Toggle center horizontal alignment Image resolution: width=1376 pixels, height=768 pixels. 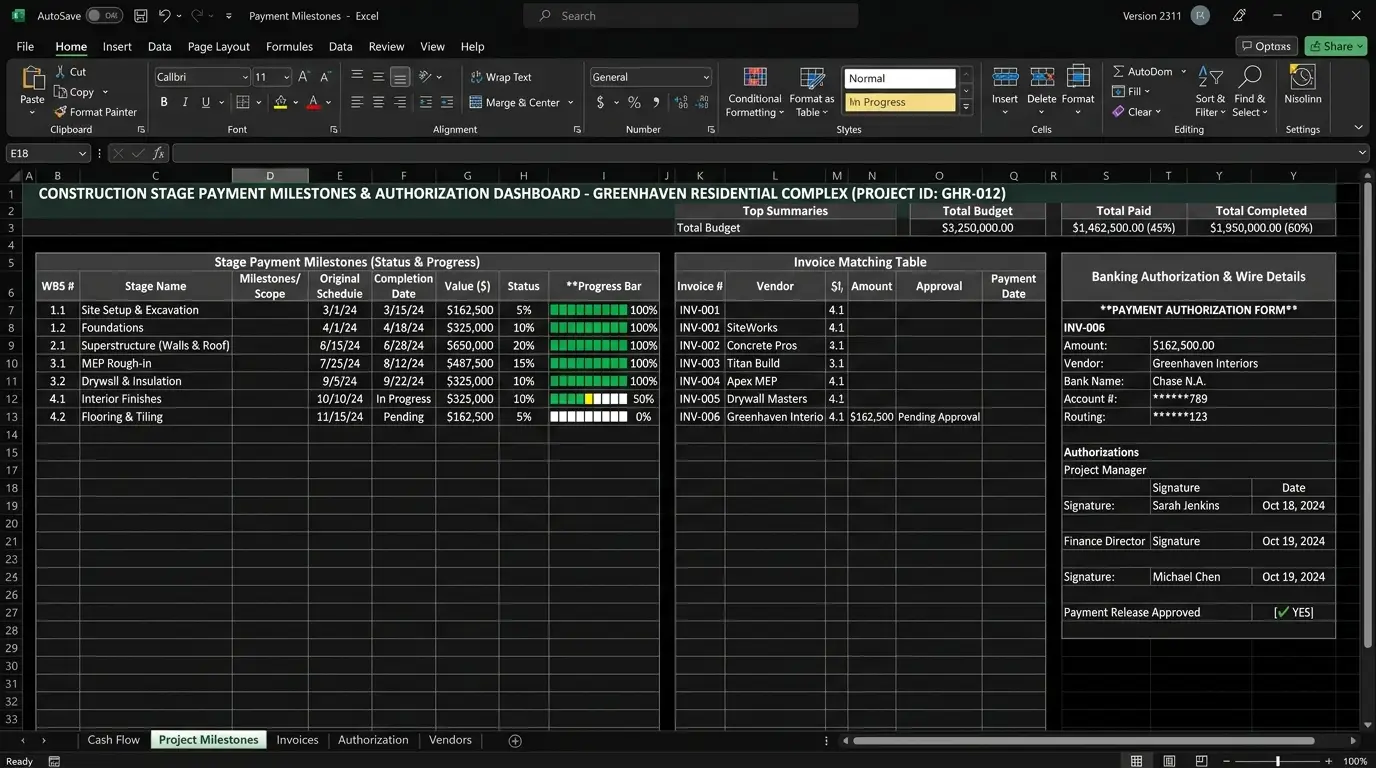click(378, 102)
